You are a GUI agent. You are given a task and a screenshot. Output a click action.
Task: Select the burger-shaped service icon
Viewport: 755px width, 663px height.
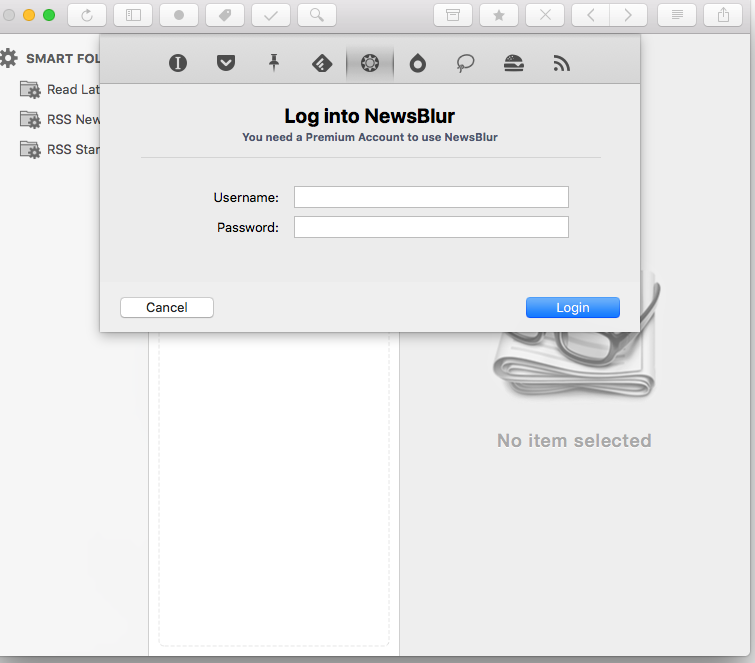tap(514, 63)
